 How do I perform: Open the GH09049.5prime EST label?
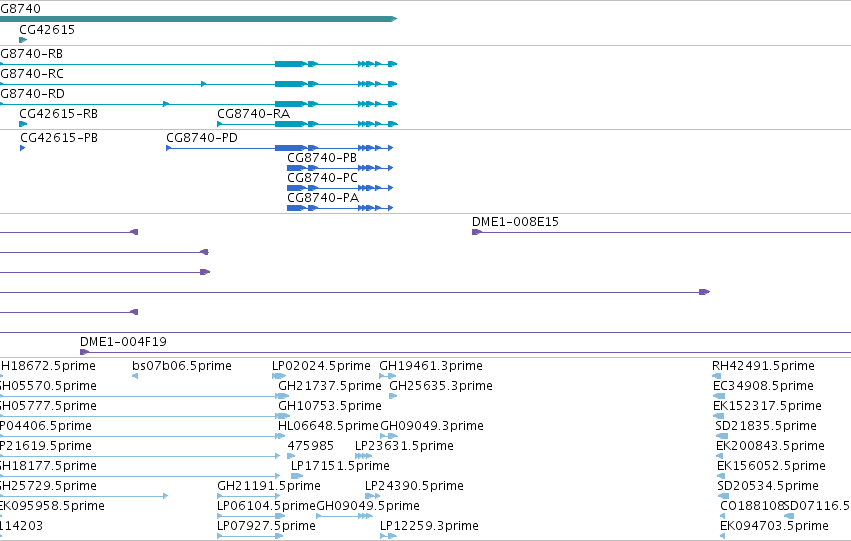point(368,506)
